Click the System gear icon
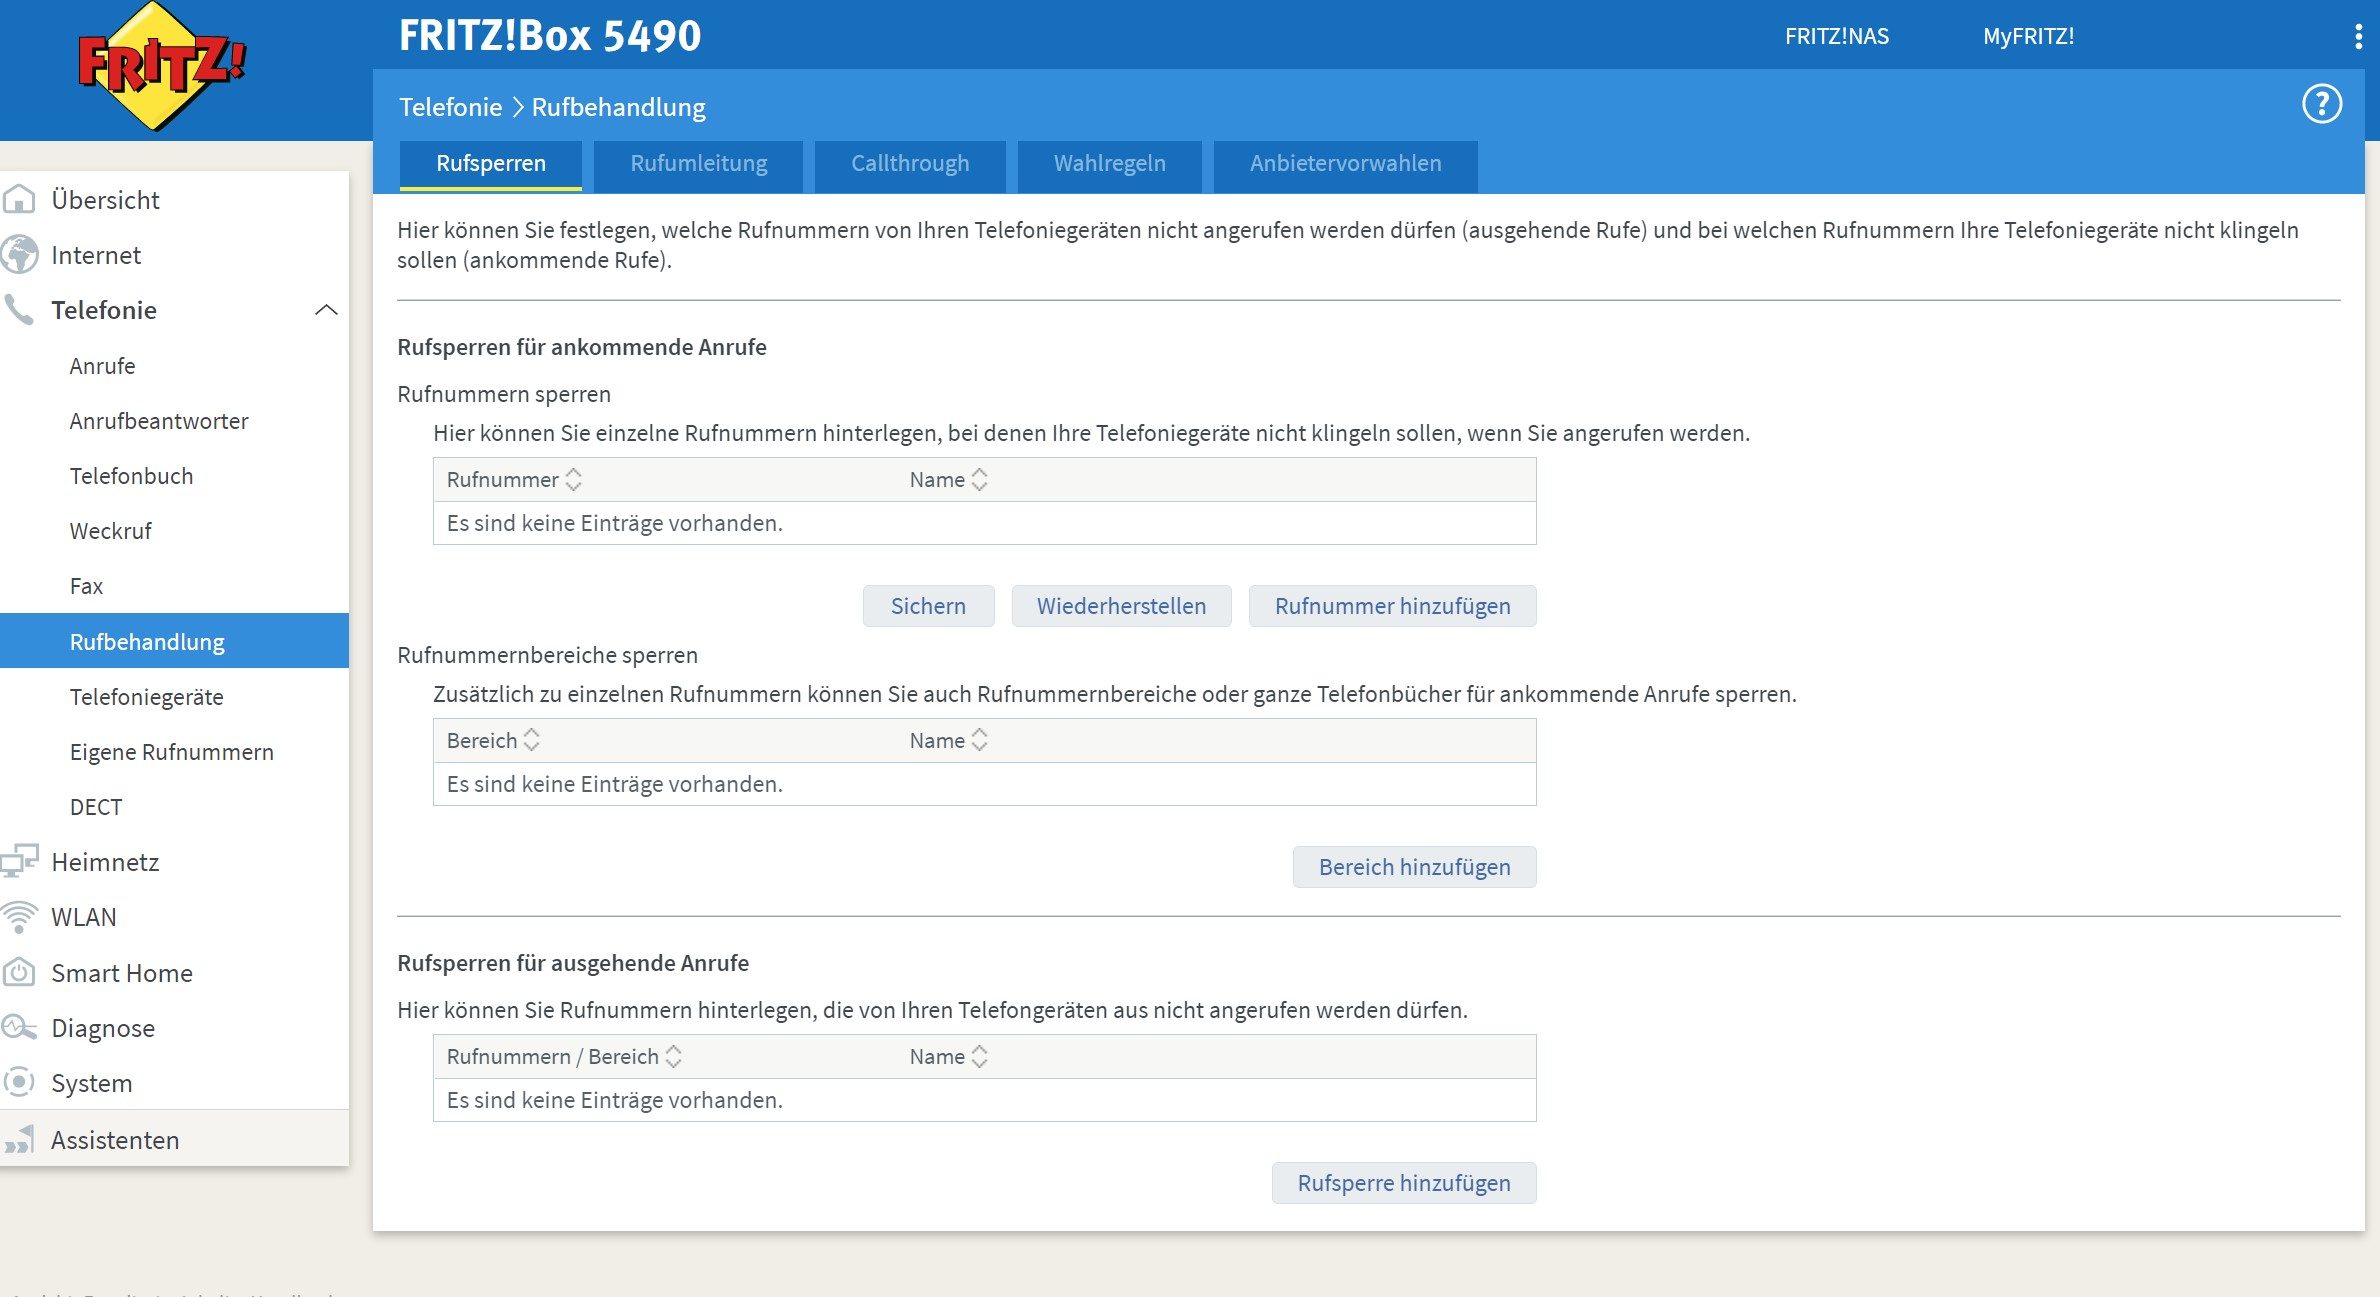Screen dimensions: 2380x1297 [x=20, y=1082]
